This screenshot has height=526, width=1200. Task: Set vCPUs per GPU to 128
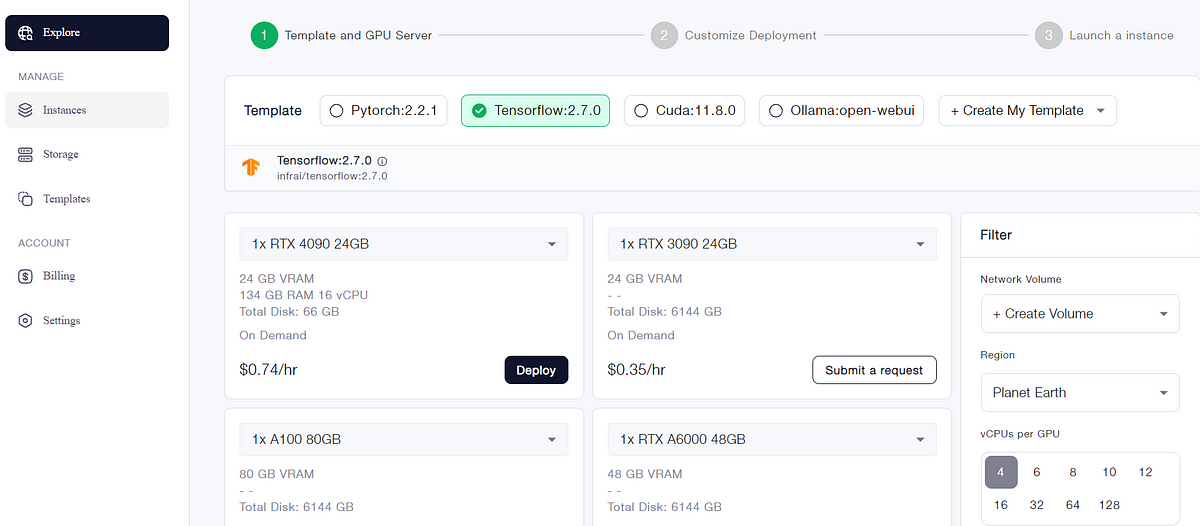(1109, 505)
